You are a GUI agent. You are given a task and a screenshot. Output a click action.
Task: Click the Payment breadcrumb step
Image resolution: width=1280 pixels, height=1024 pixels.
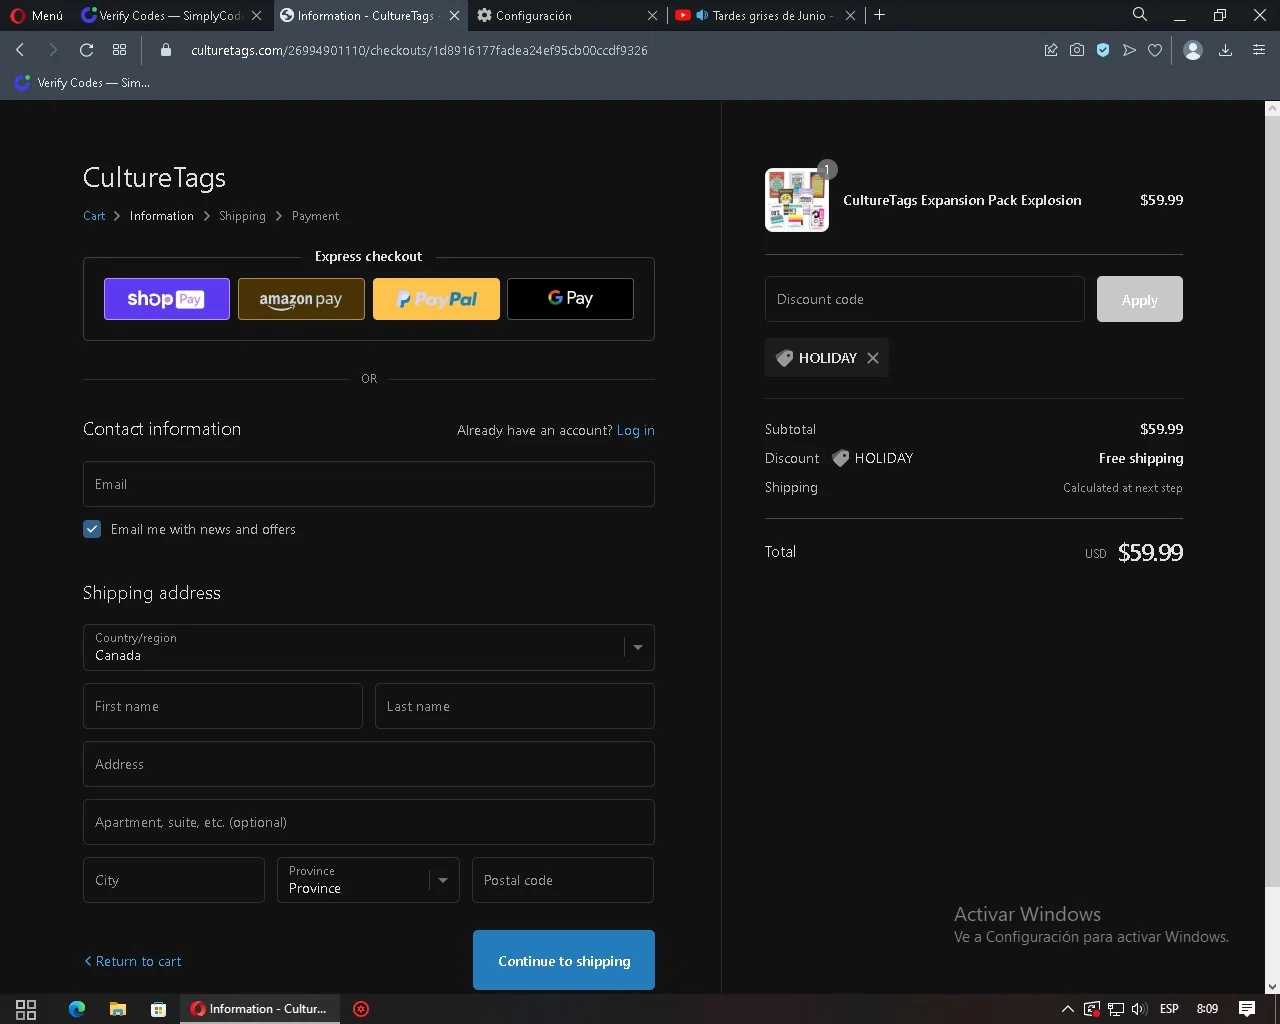pos(315,216)
